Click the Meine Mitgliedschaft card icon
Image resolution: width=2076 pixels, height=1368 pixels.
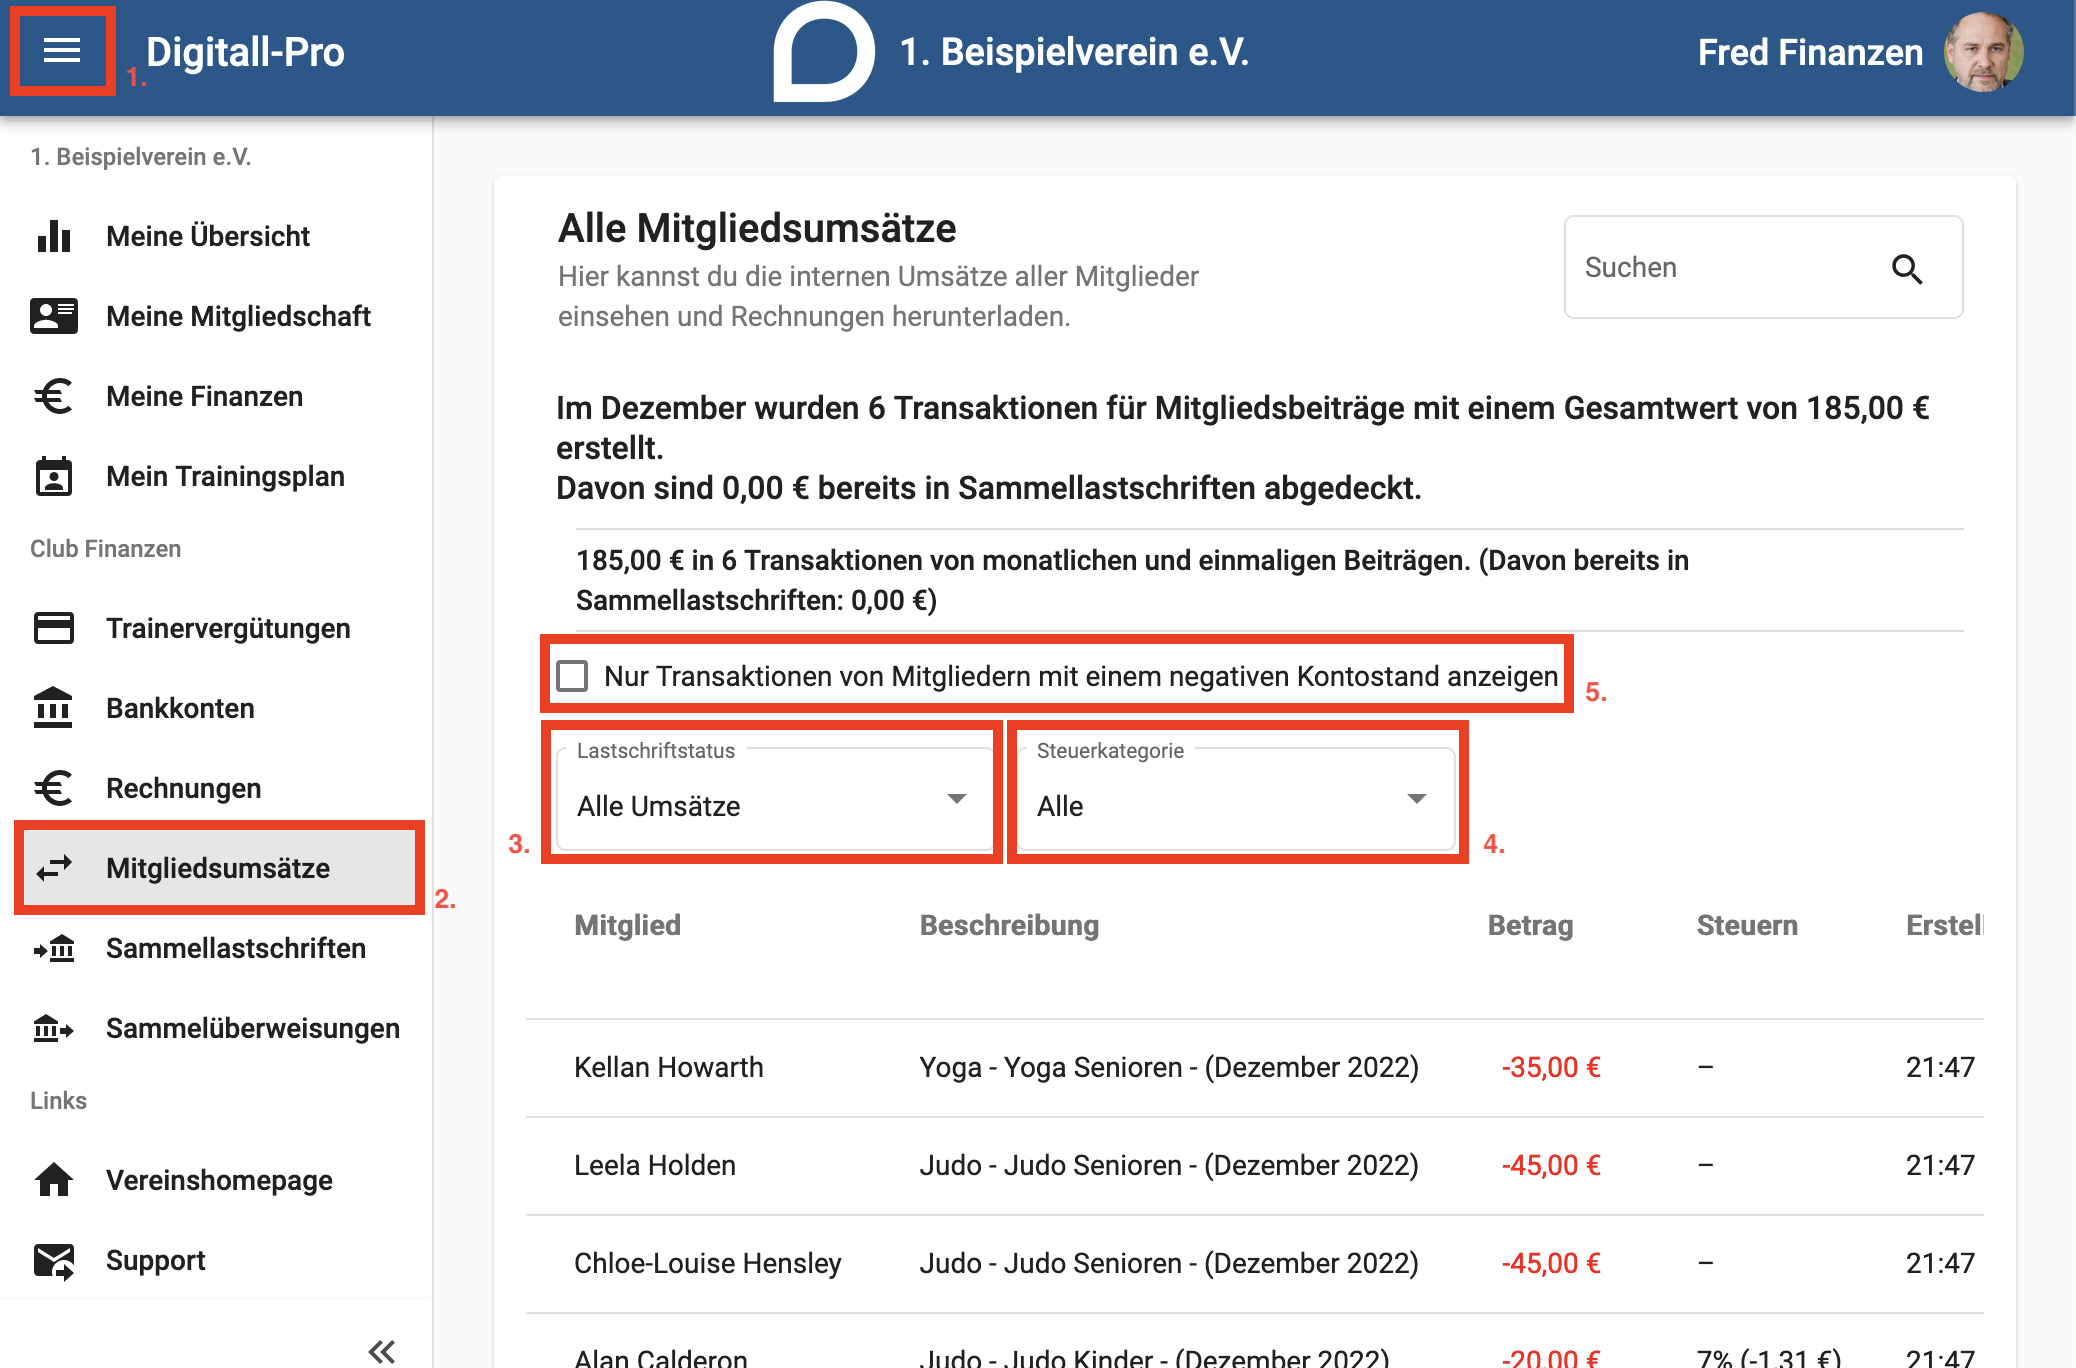pyautogui.click(x=54, y=316)
